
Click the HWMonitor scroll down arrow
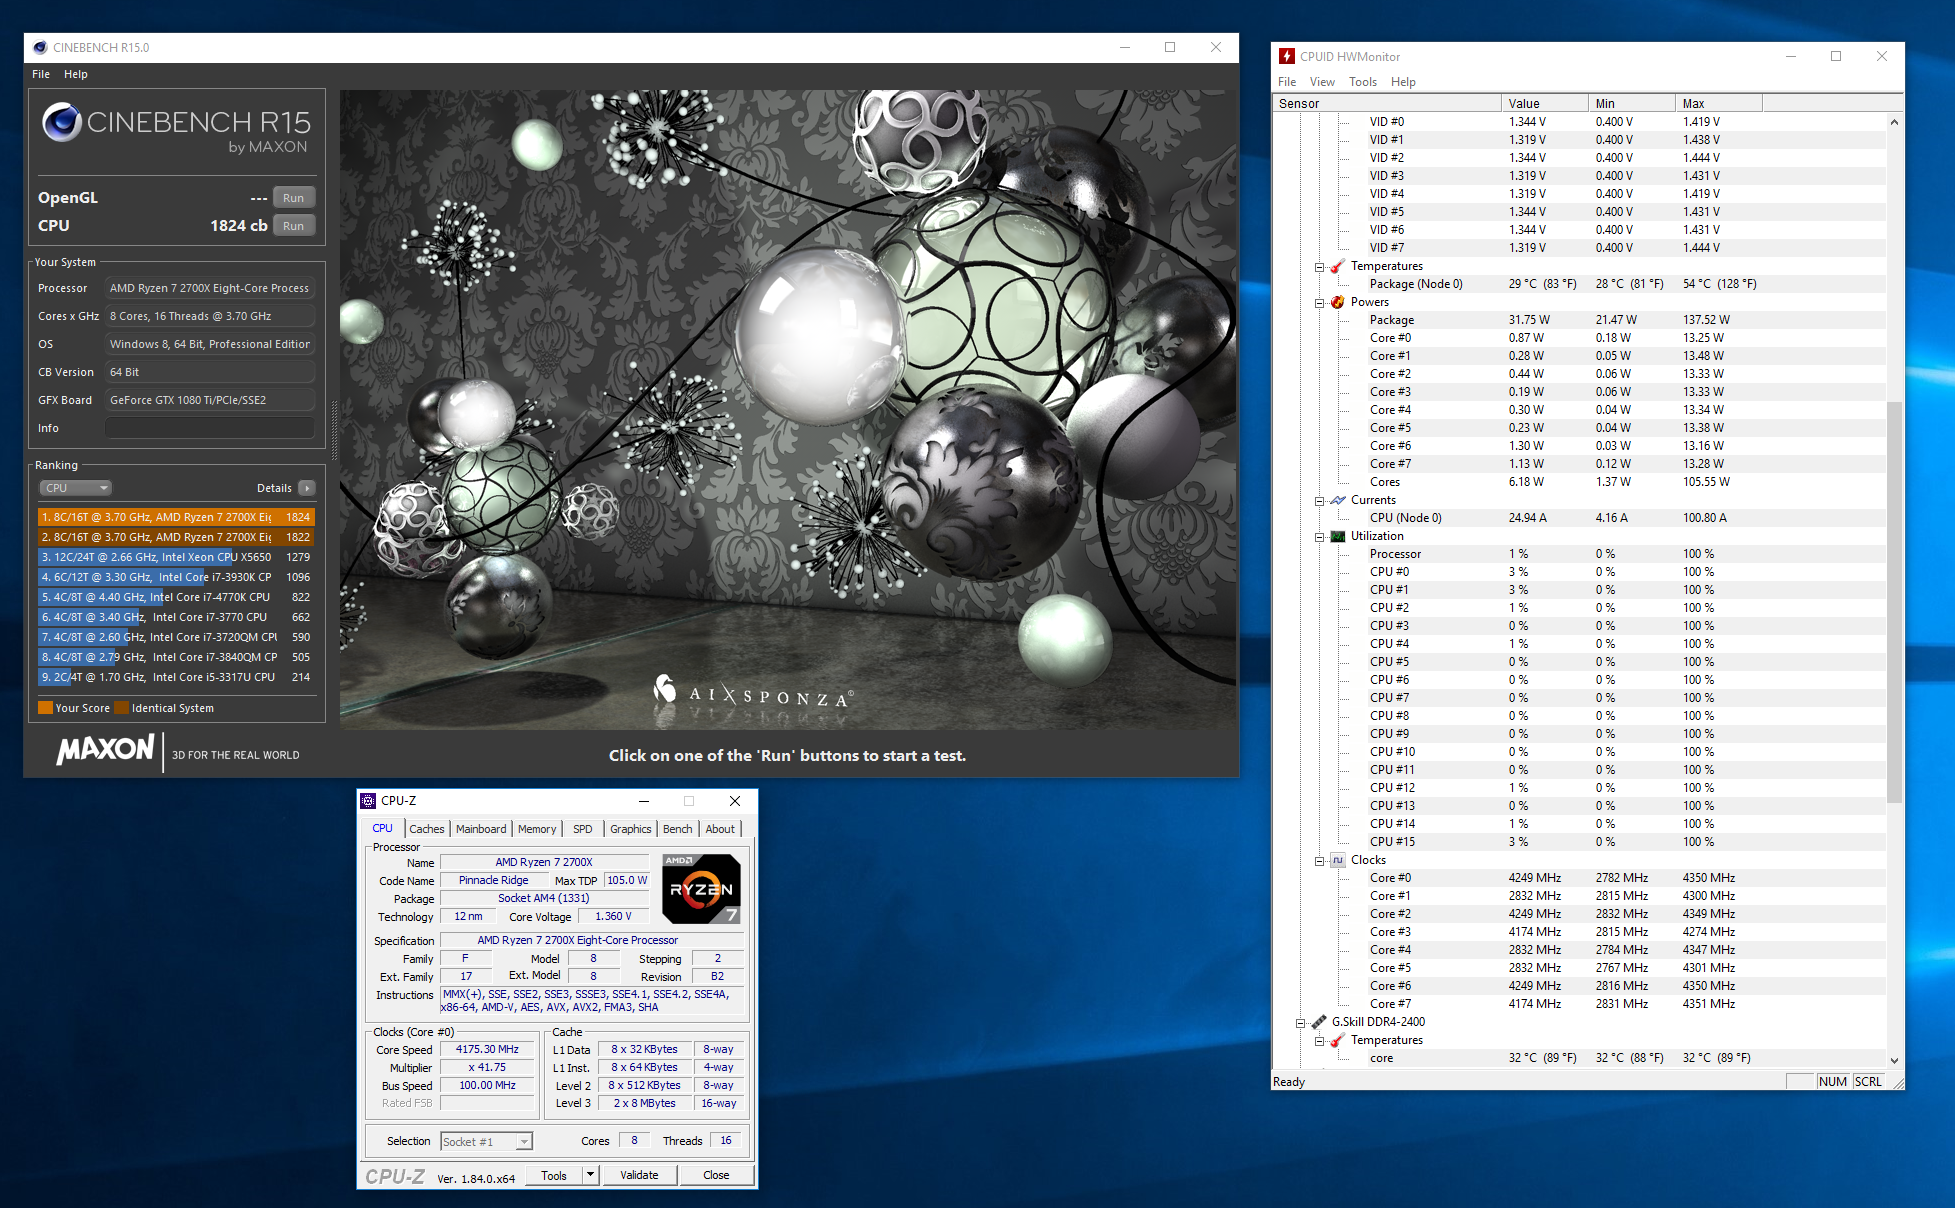tap(1894, 1060)
